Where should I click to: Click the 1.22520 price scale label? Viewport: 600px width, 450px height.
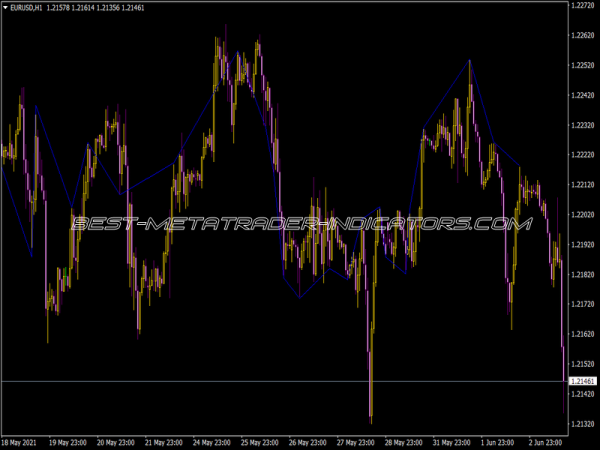click(582, 66)
